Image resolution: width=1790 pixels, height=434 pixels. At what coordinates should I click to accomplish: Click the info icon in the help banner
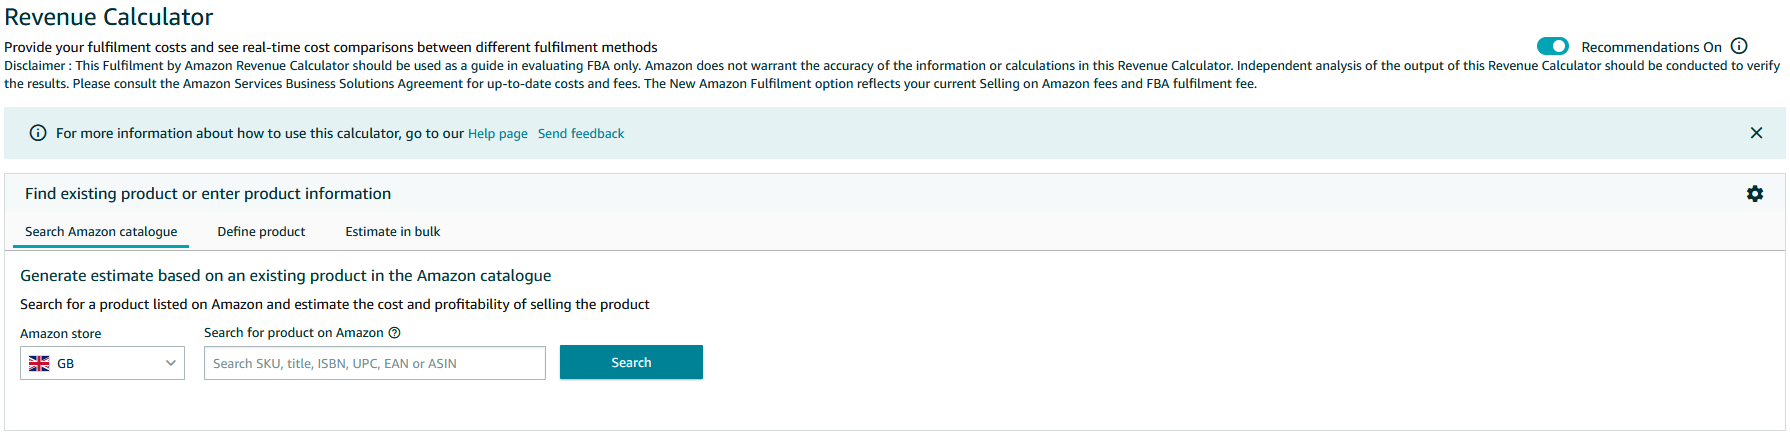click(38, 133)
